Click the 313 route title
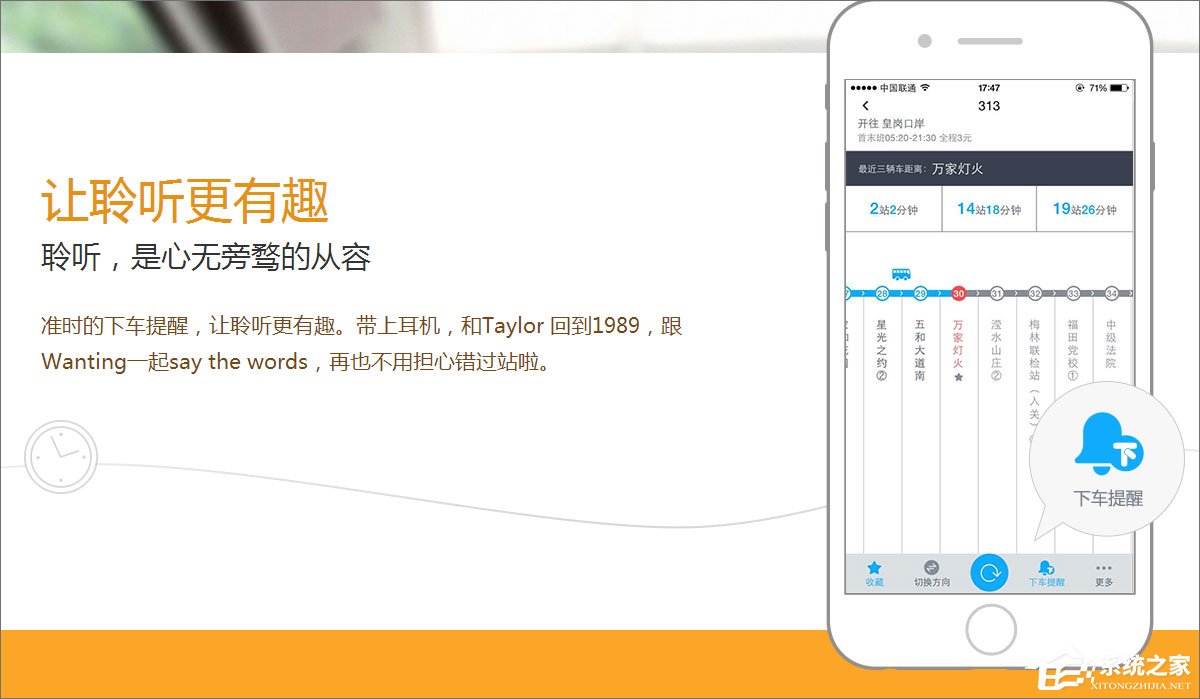This screenshot has height=699, width=1200. click(x=989, y=106)
